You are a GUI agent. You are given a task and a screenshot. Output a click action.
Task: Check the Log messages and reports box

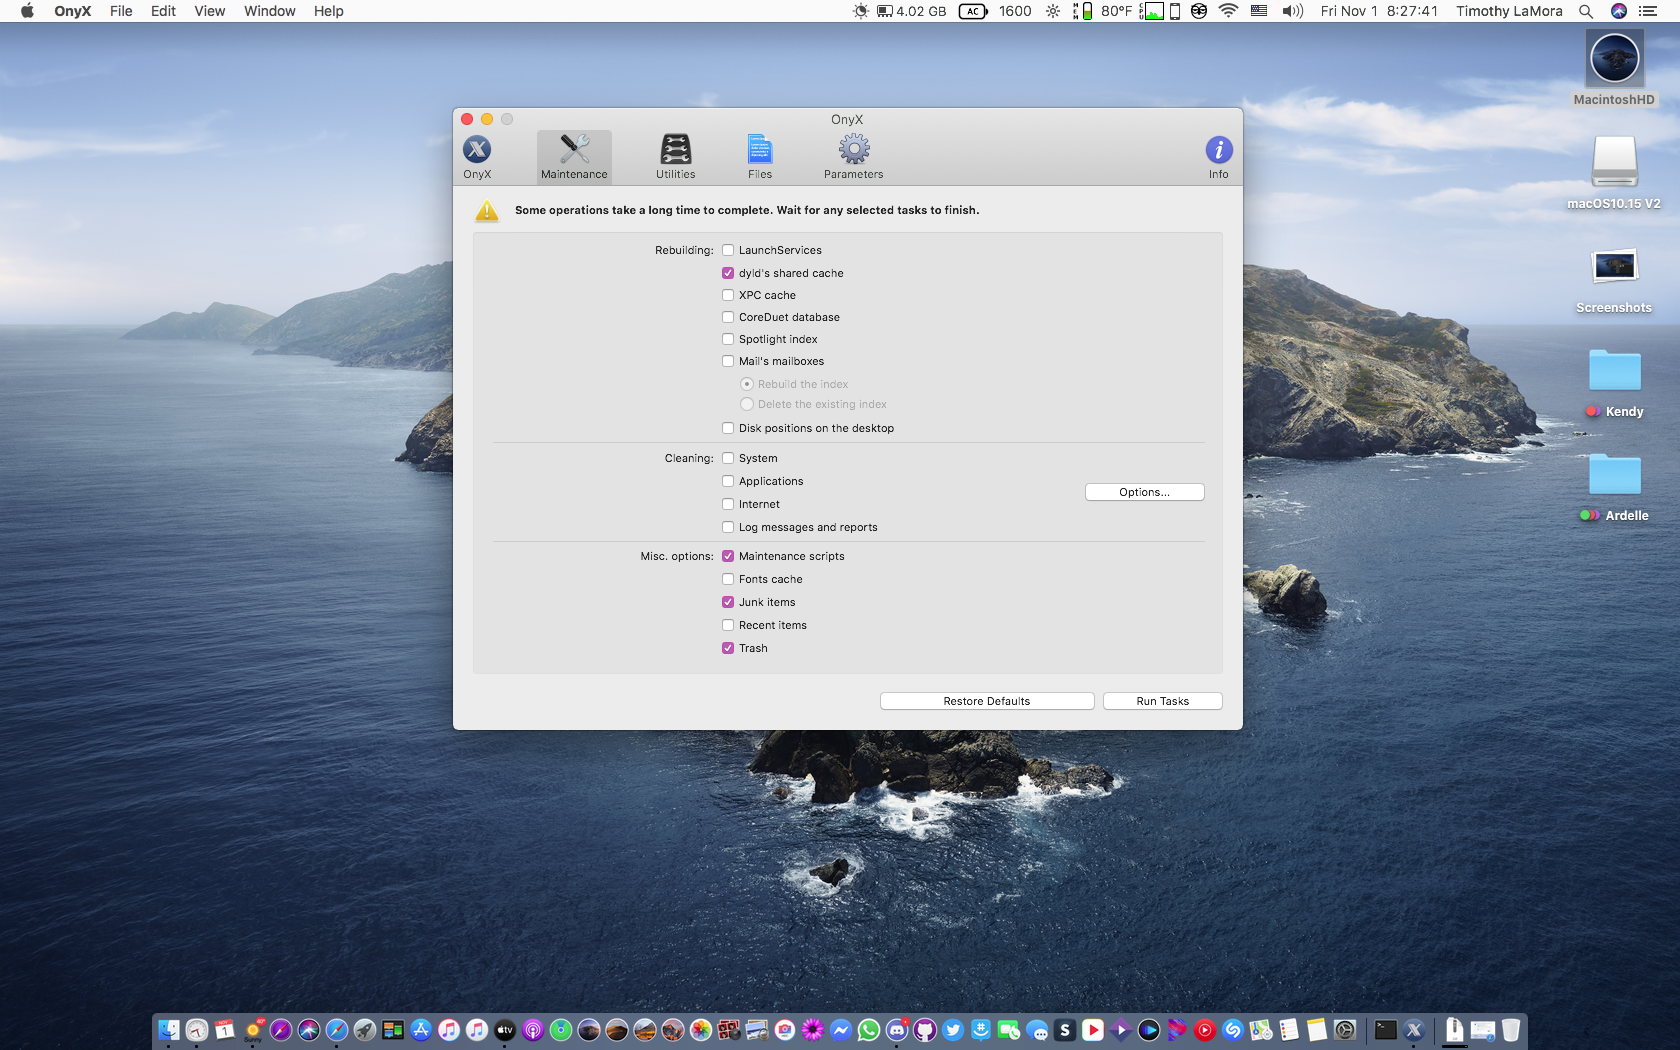(x=728, y=527)
